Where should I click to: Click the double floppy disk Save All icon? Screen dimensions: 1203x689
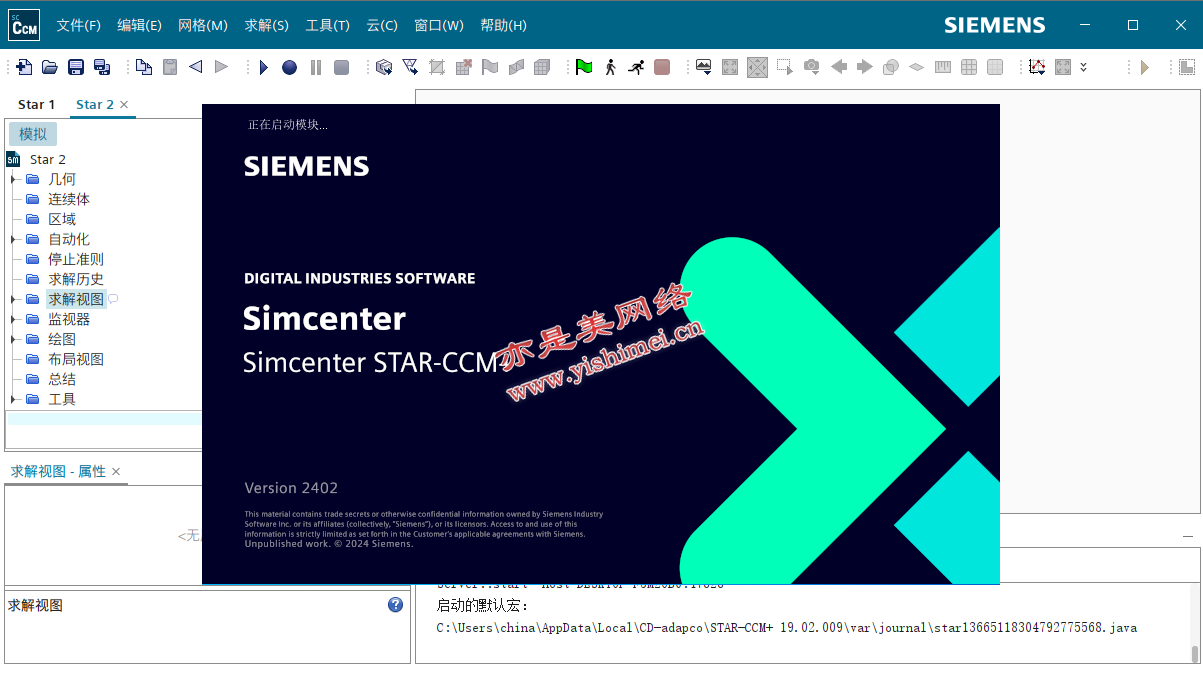102,67
